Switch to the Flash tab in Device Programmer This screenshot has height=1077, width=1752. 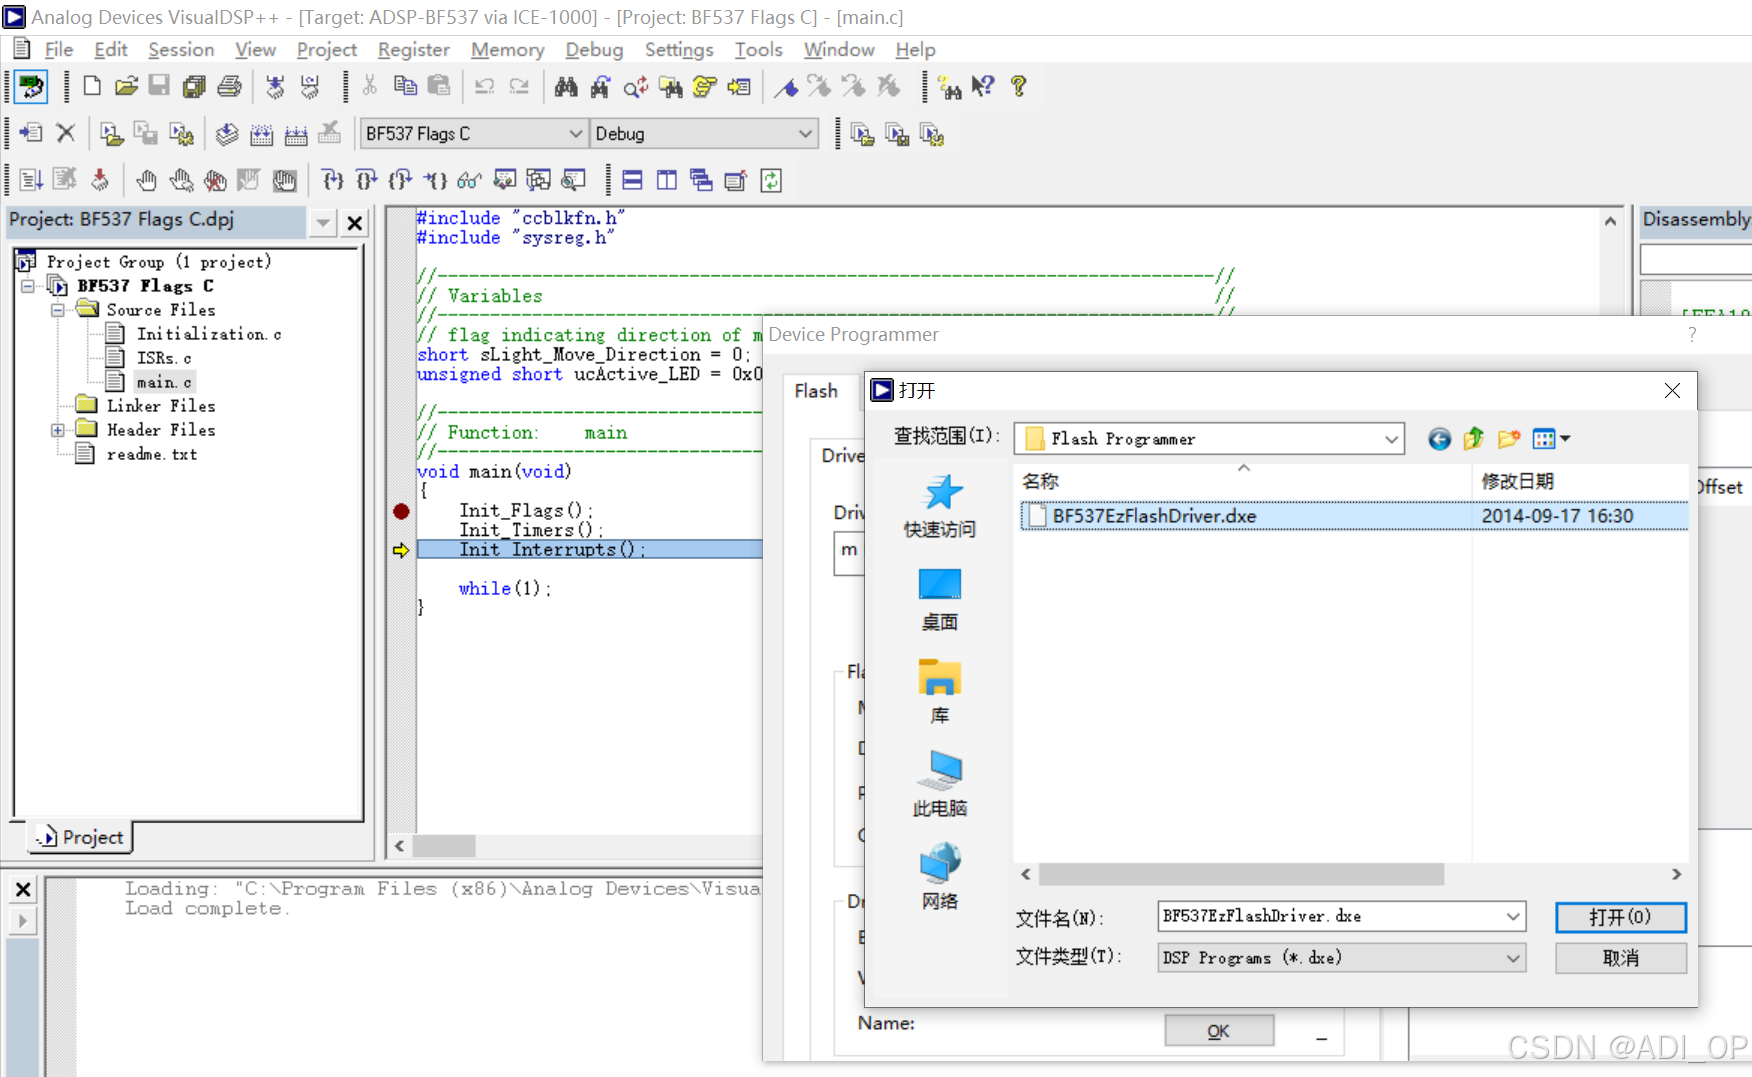coord(816,391)
